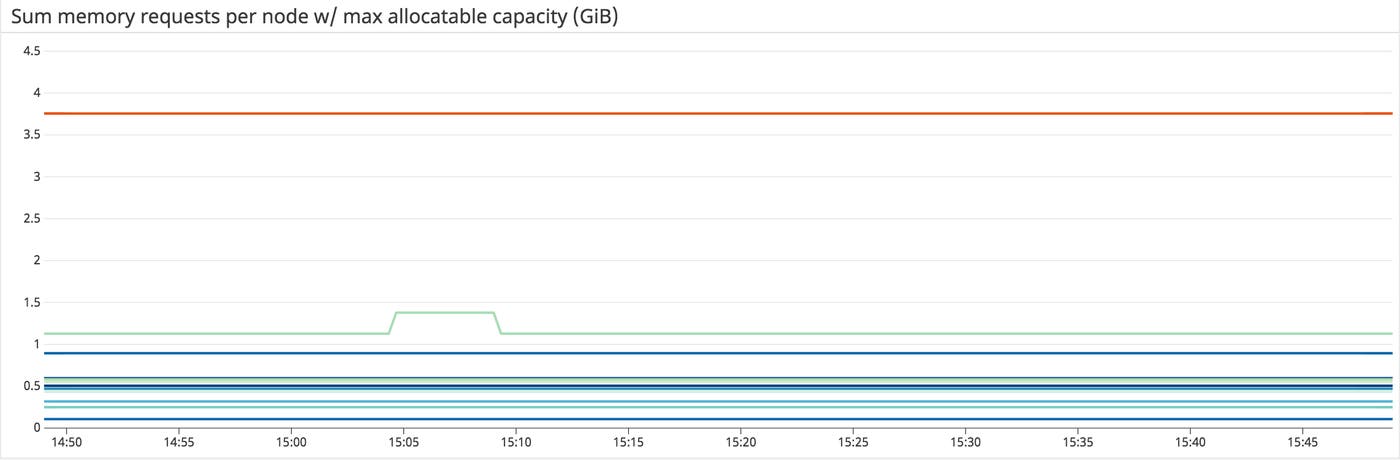
Task: Click the dark blue line just below 1 GiB
Action: coord(700,353)
